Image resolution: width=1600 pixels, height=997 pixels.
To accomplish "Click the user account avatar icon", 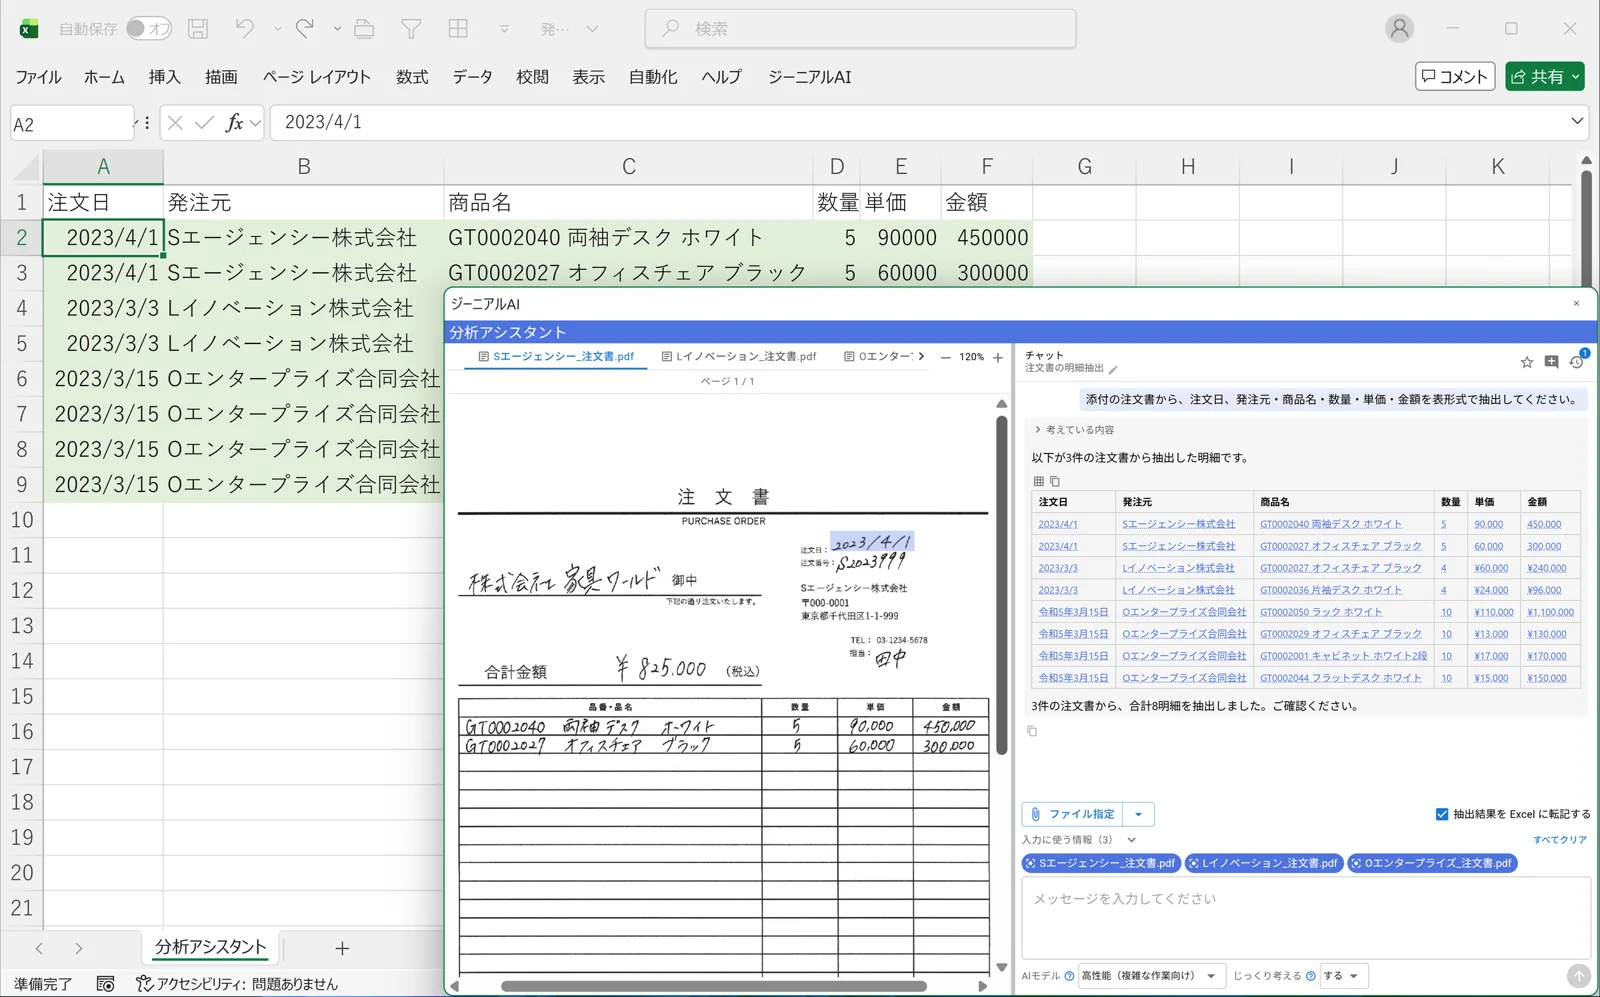I will (1399, 29).
